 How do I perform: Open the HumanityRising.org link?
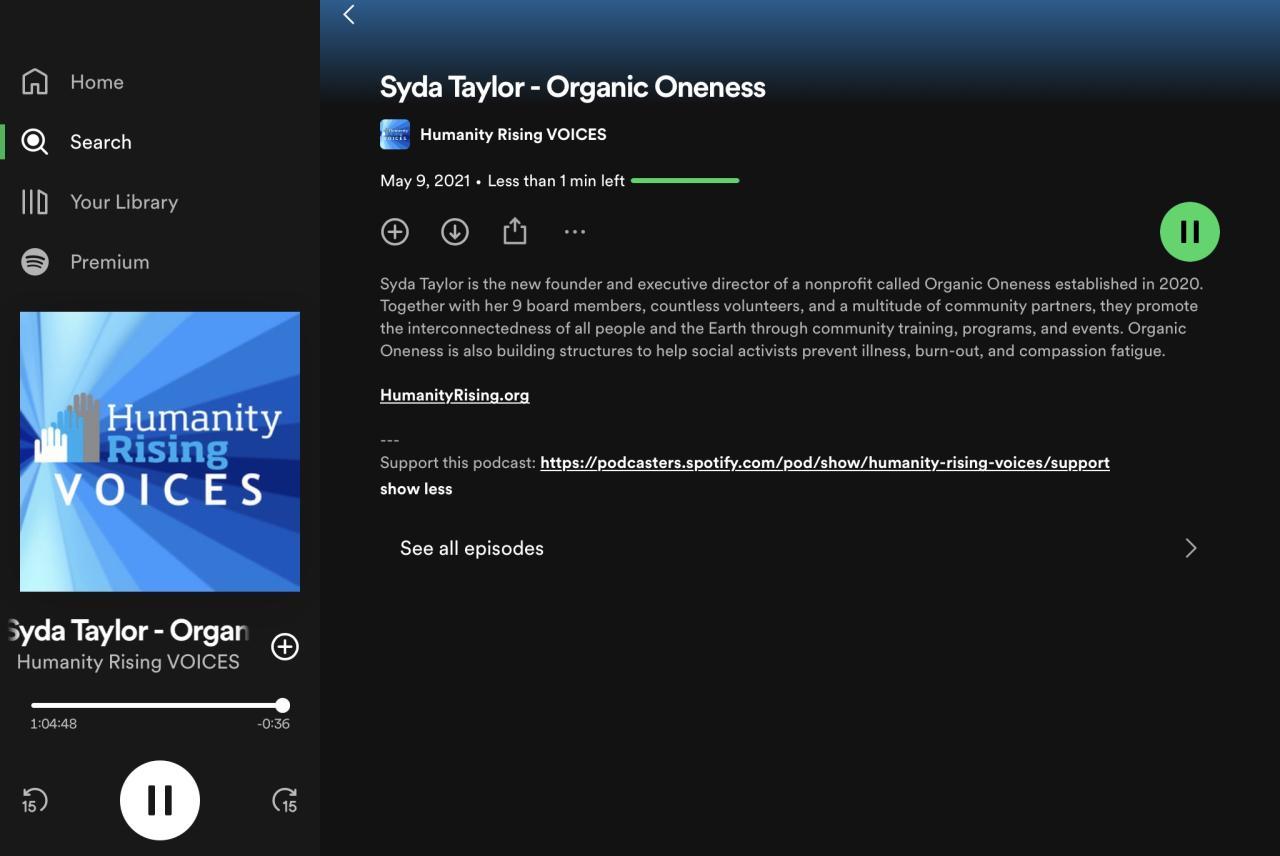click(455, 395)
